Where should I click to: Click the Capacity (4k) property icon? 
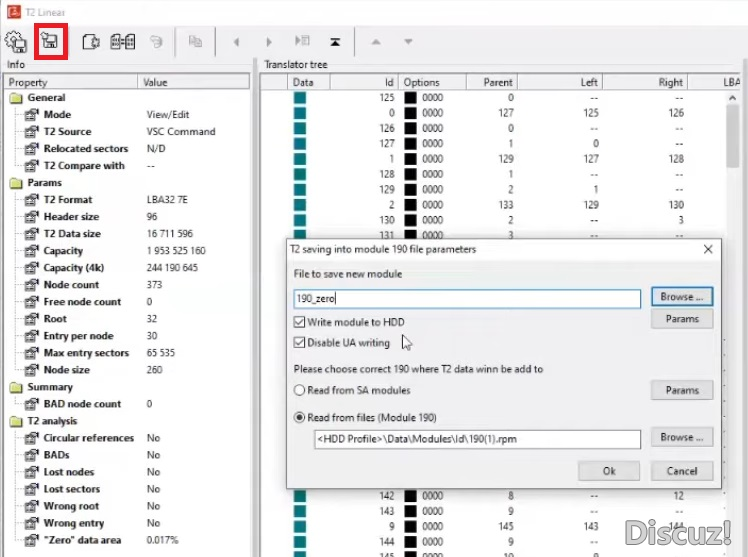[31, 268]
